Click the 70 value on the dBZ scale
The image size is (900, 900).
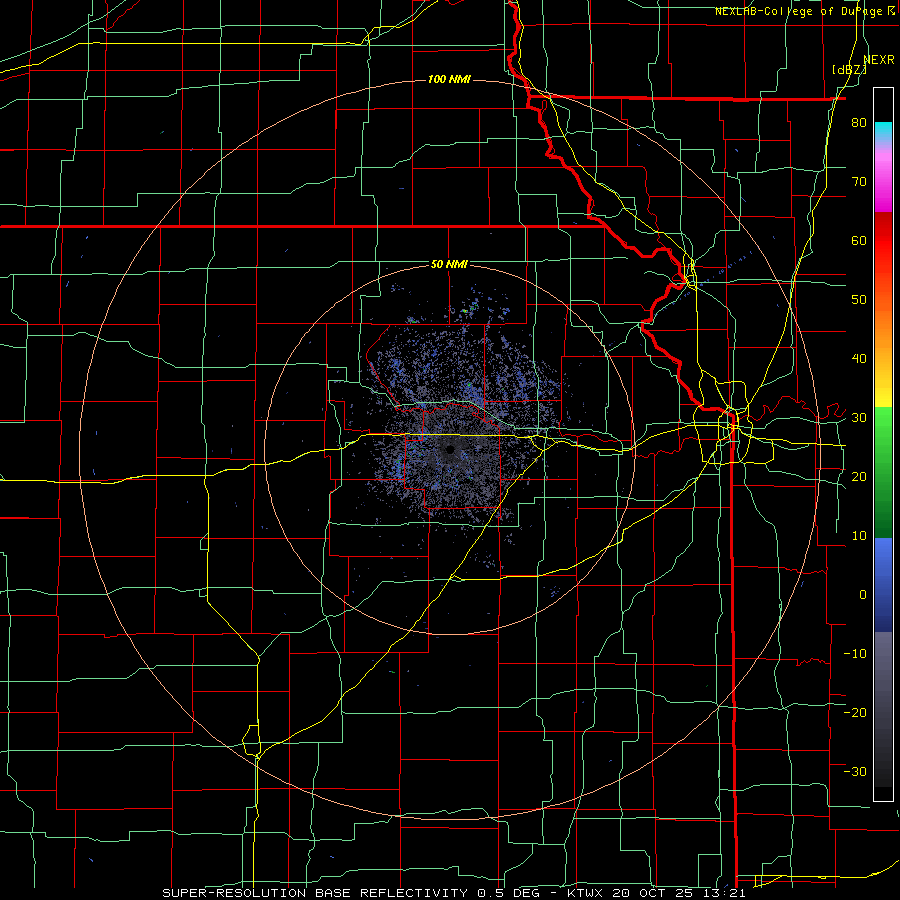pyautogui.click(x=859, y=182)
